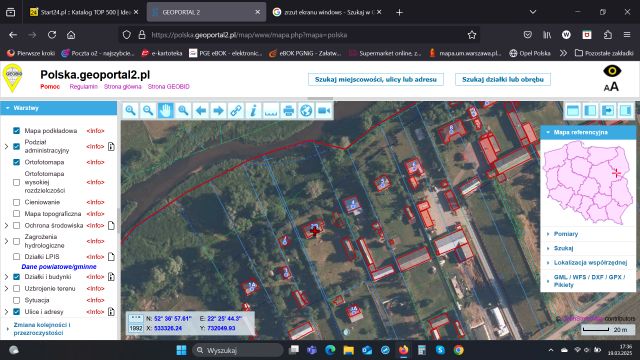This screenshot has height=360, width=640.
Task: Click the magnifier icon after the hand tool
Action: (183, 111)
